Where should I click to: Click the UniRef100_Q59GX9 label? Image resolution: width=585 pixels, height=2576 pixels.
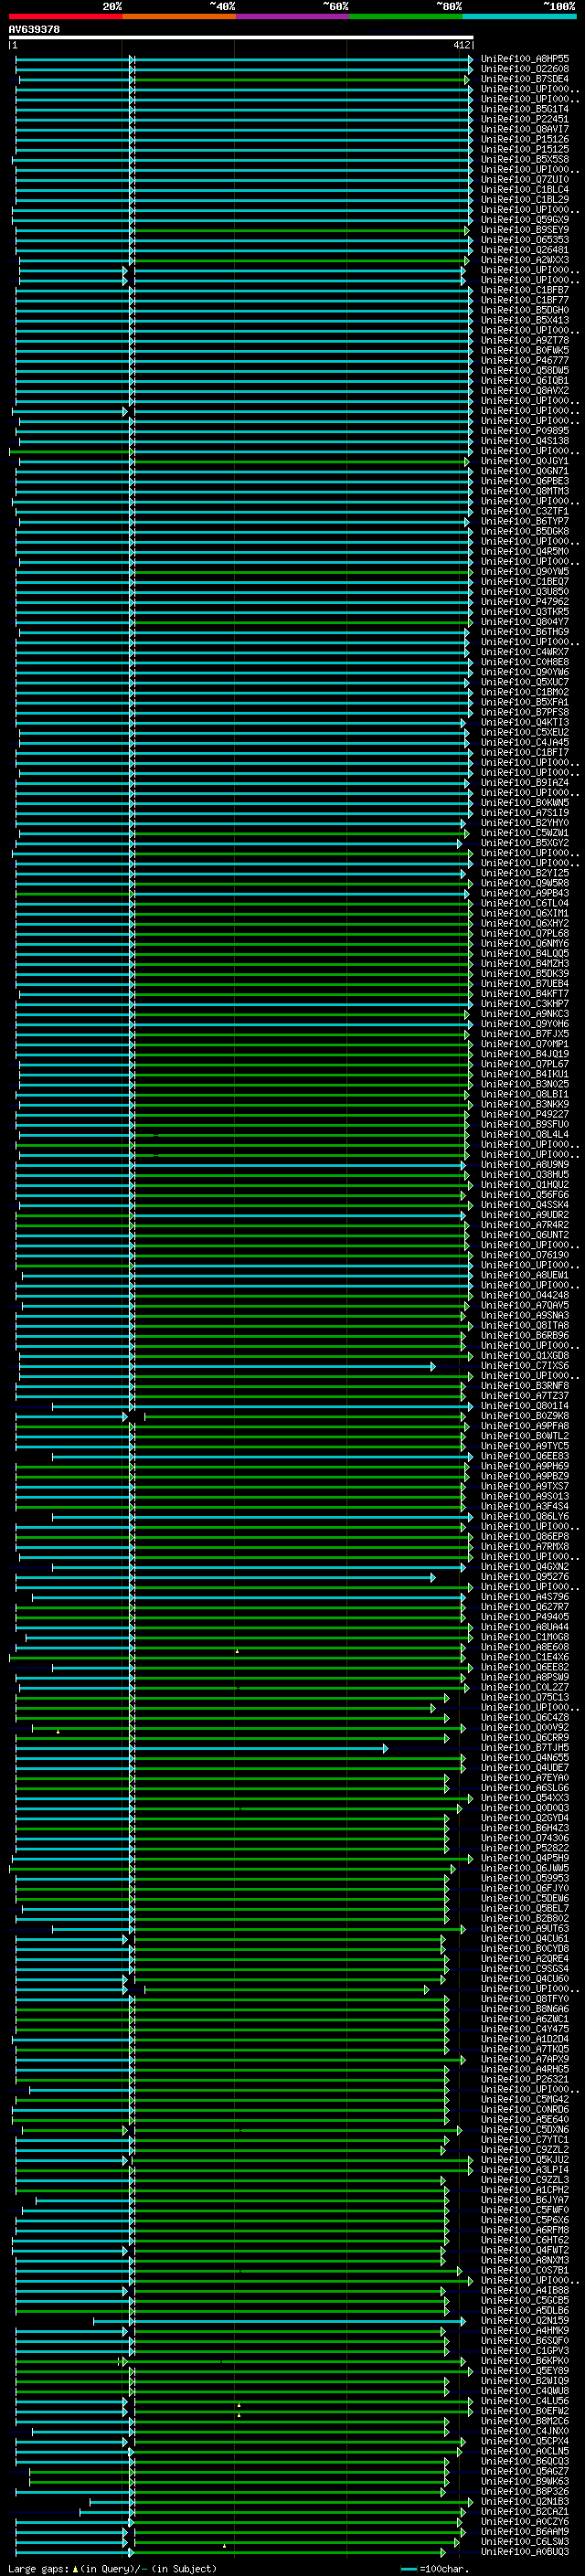(x=525, y=220)
